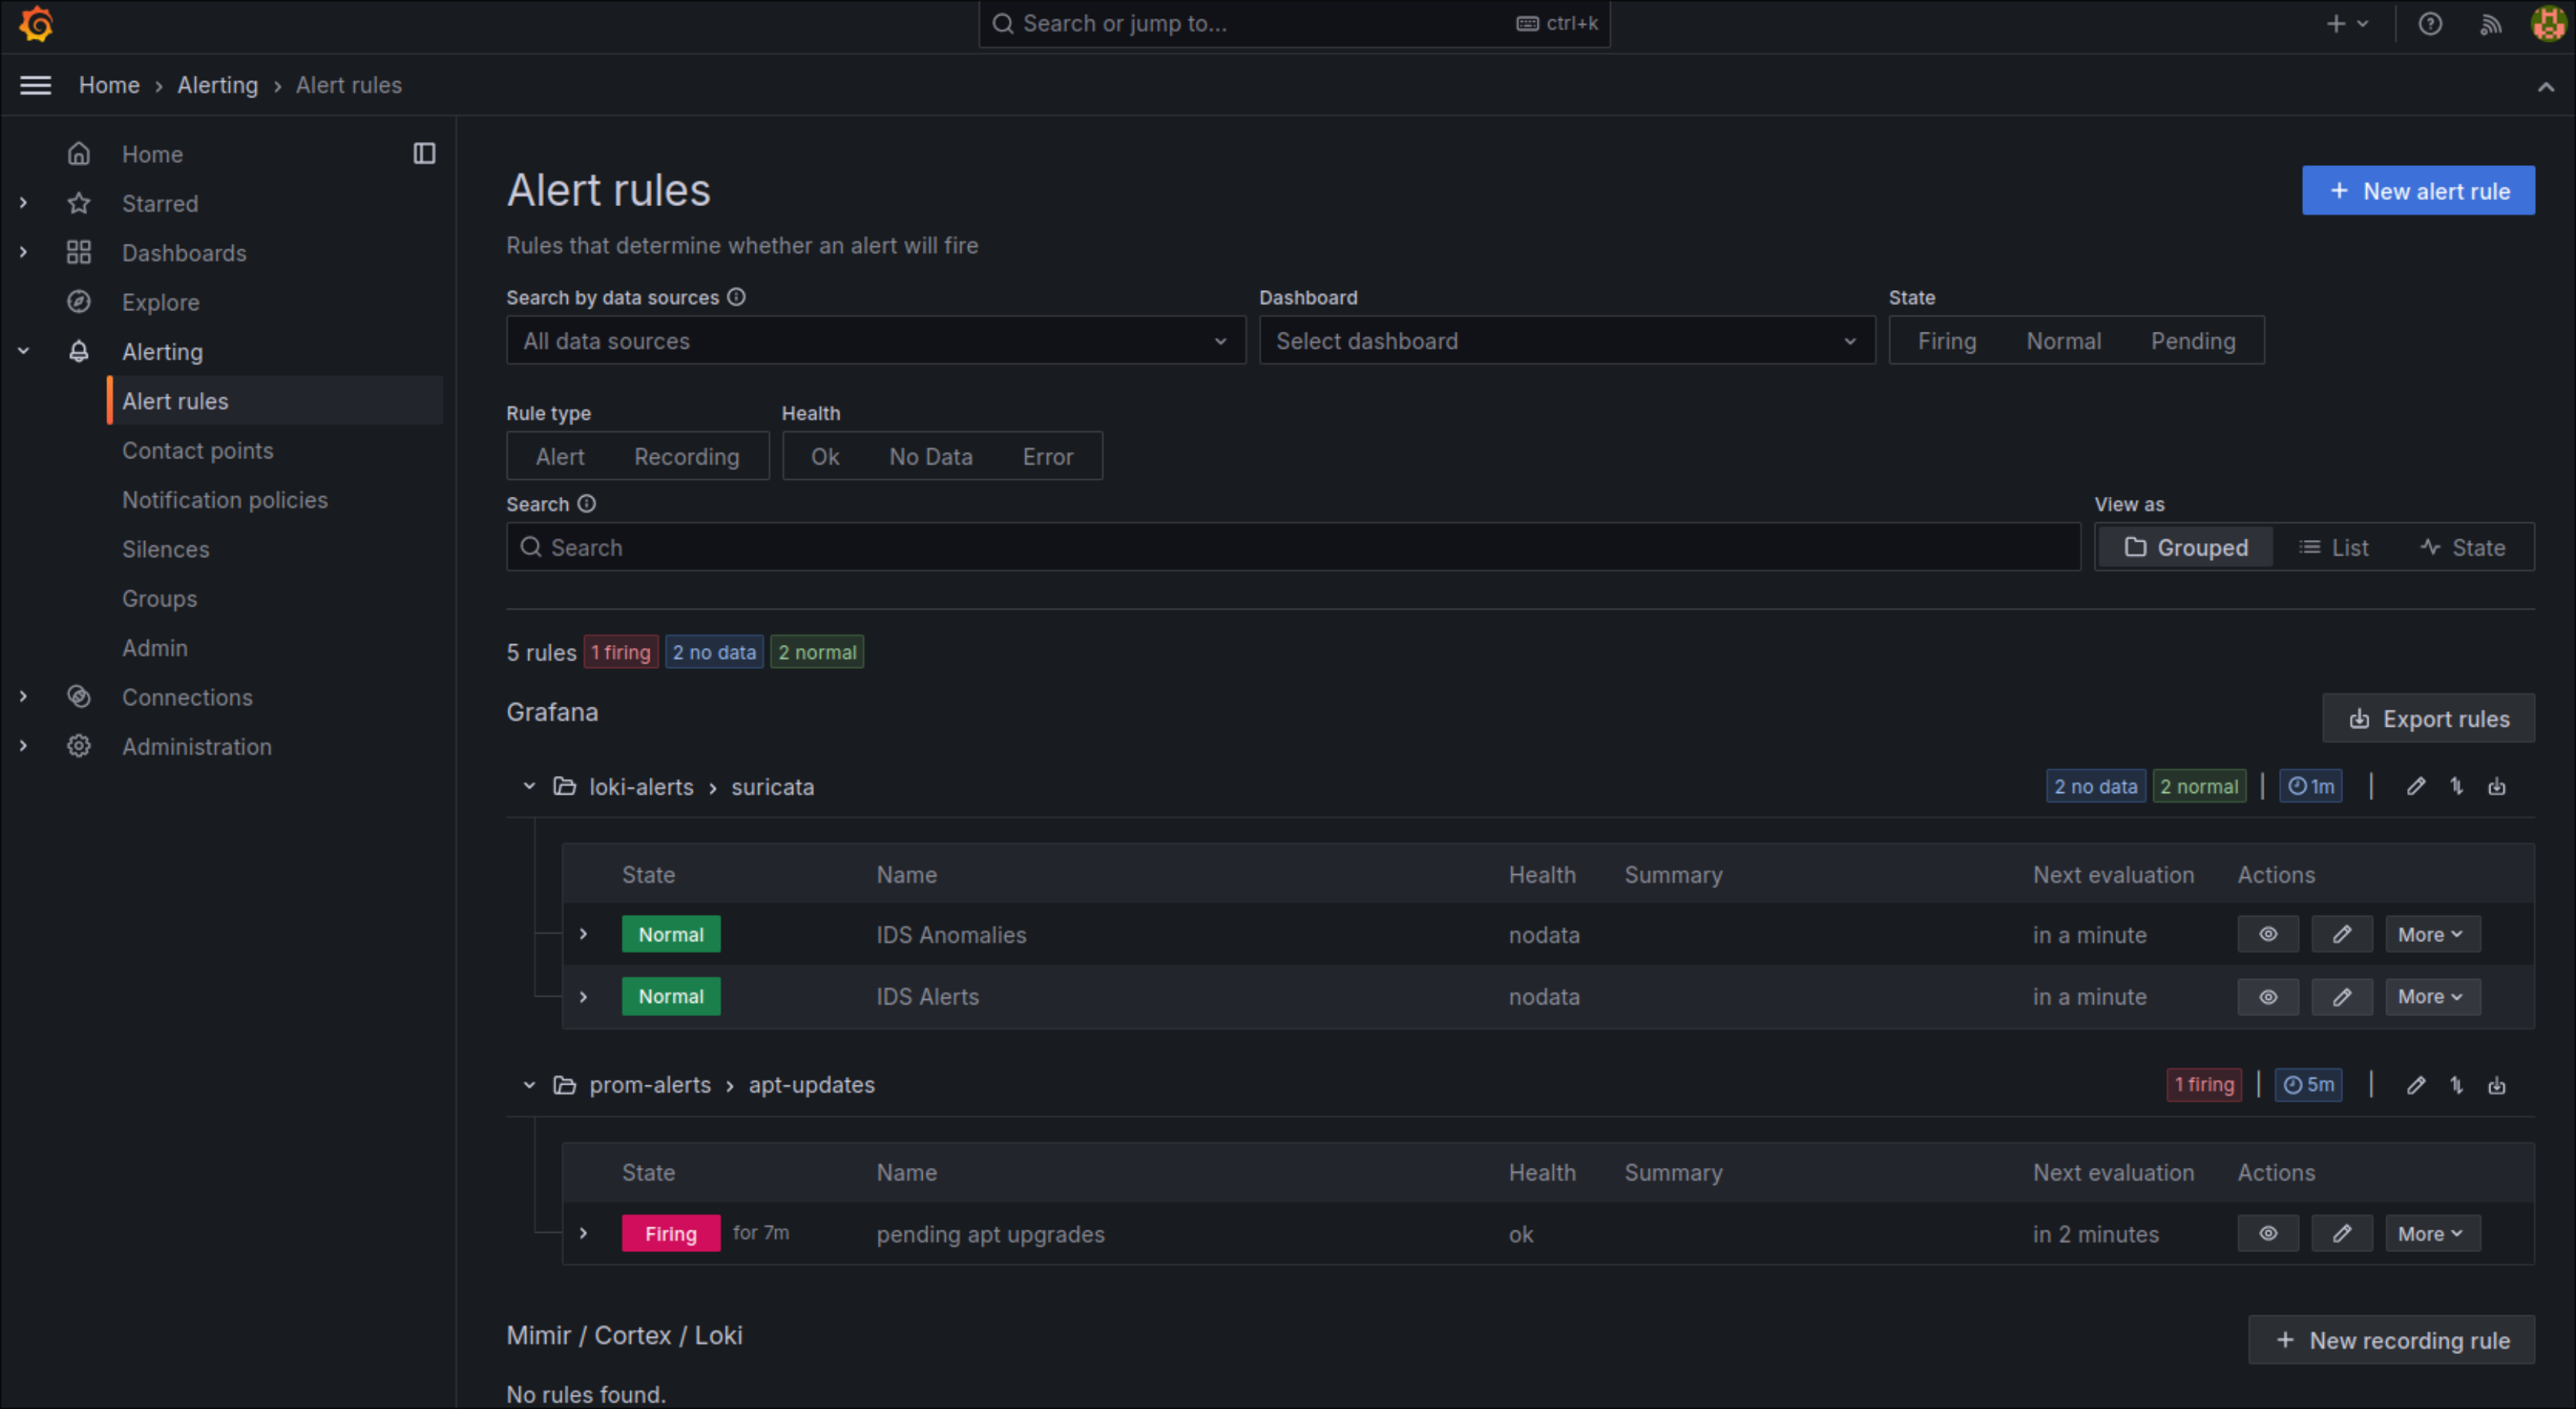Open the hamburger menu icon
Viewport: 2576px width, 1409px height.
pyautogui.click(x=36, y=85)
